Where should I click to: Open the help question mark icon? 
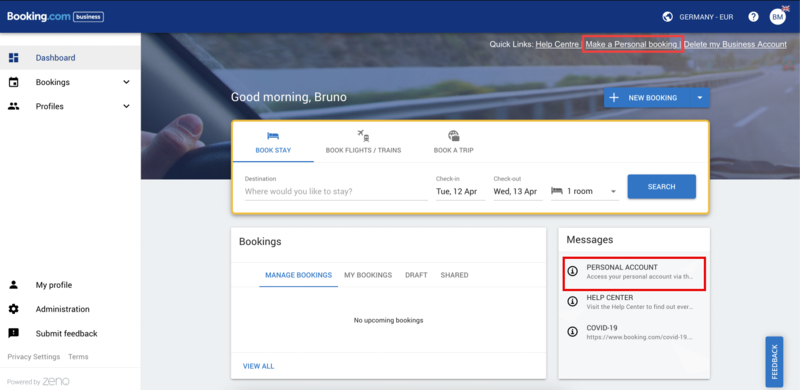pos(753,17)
